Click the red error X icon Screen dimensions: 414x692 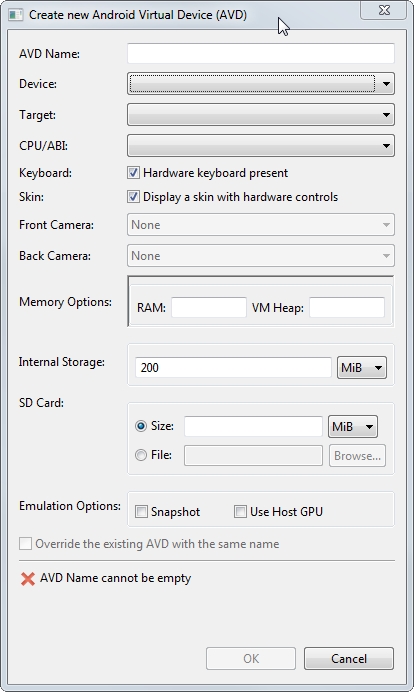(x=28, y=579)
